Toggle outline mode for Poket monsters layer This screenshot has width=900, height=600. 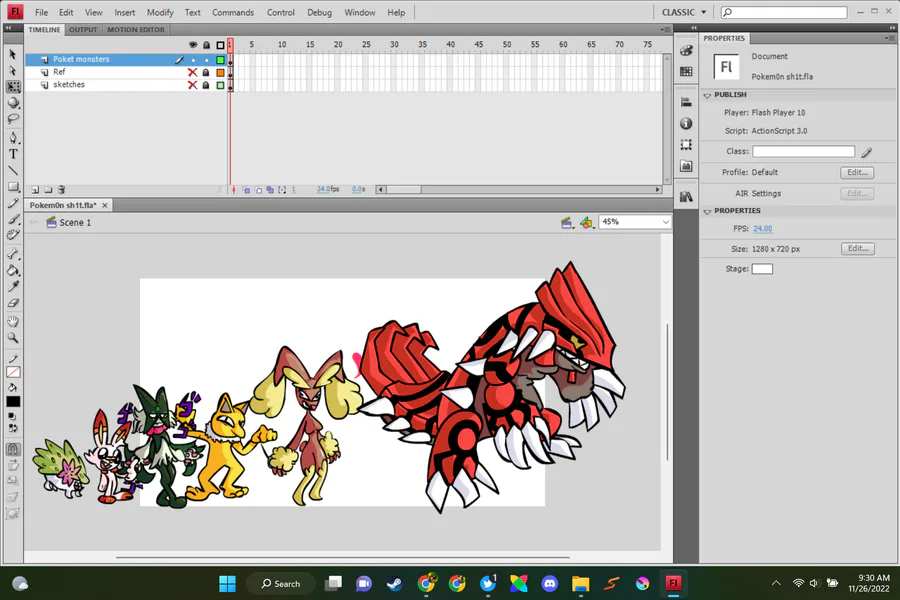(220, 60)
